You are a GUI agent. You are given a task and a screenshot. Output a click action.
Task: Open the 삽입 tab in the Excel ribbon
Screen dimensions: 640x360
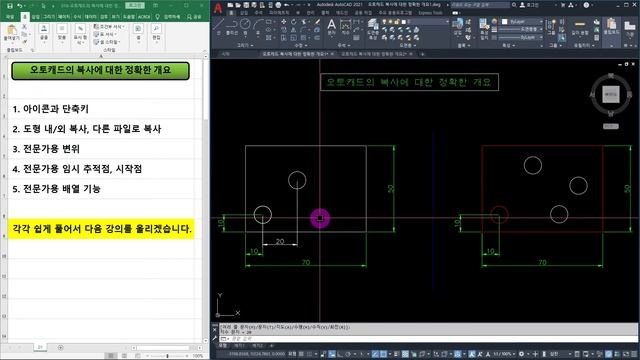tap(36, 17)
